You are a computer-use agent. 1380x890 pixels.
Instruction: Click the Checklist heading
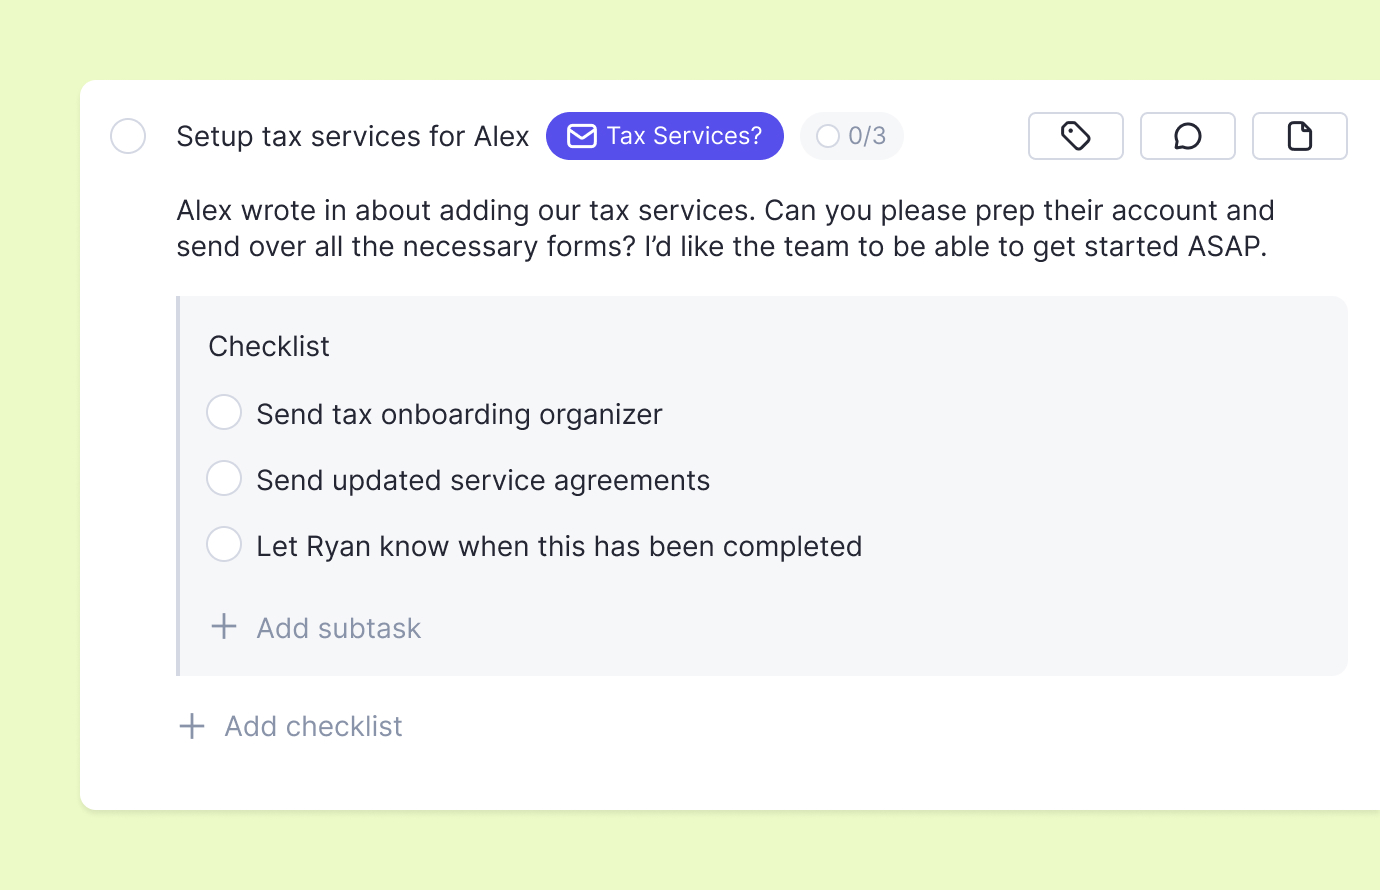pyautogui.click(x=269, y=346)
